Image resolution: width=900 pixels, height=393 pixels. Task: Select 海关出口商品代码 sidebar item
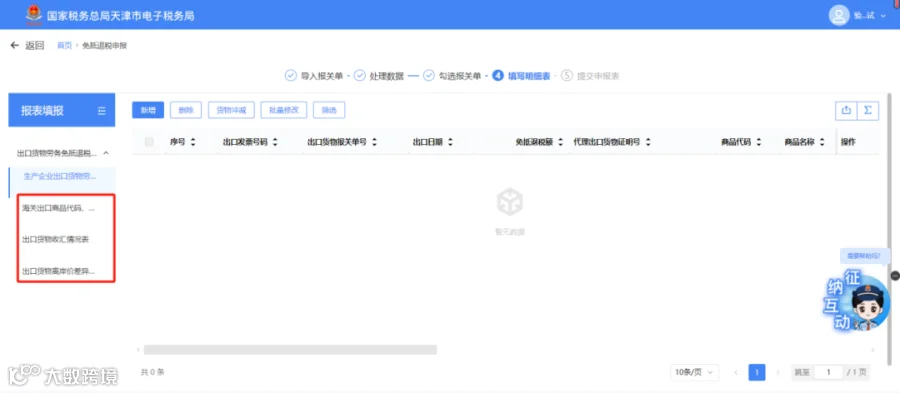(59, 208)
